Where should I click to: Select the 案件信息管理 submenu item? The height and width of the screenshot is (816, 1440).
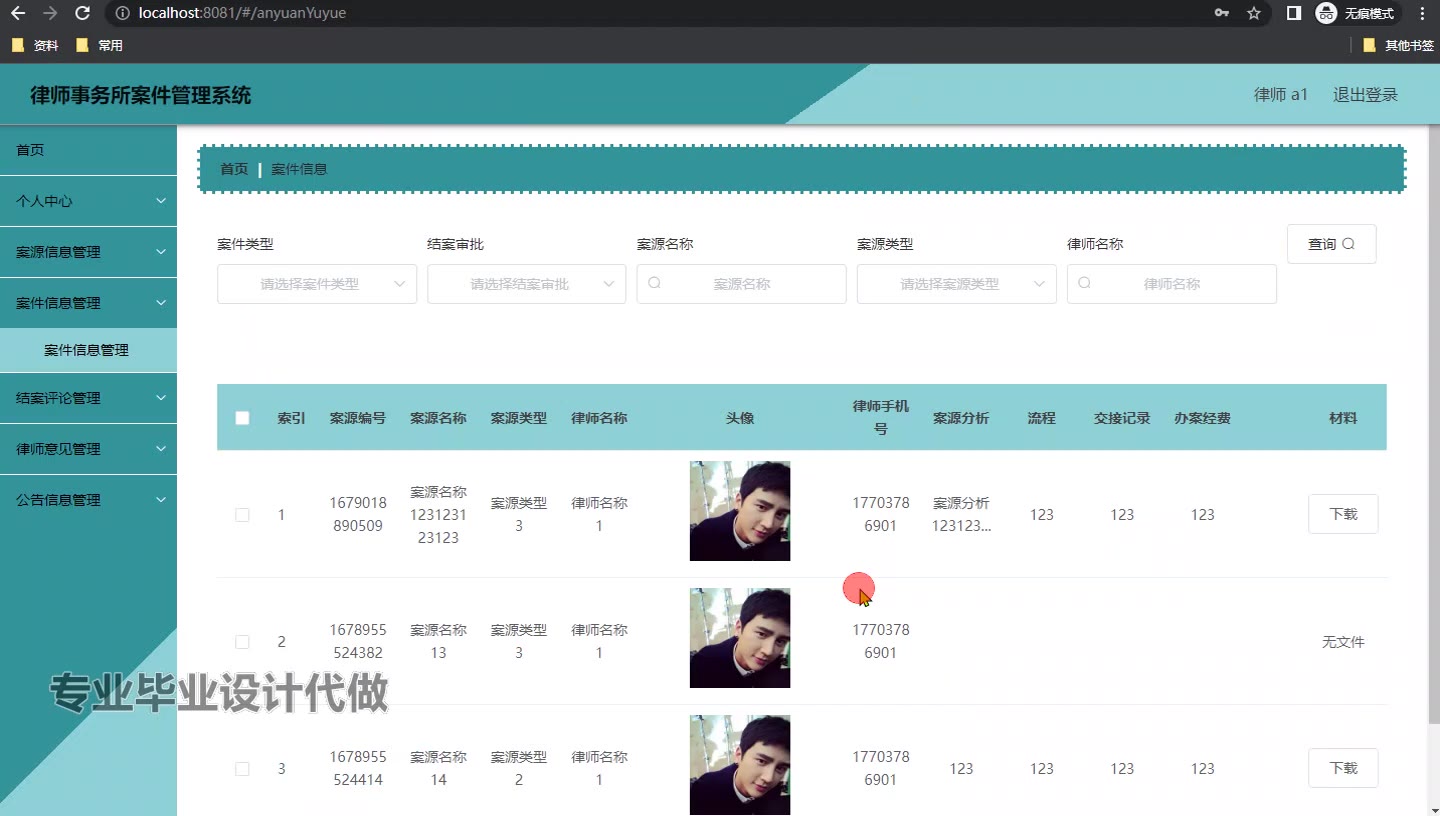pos(88,350)
